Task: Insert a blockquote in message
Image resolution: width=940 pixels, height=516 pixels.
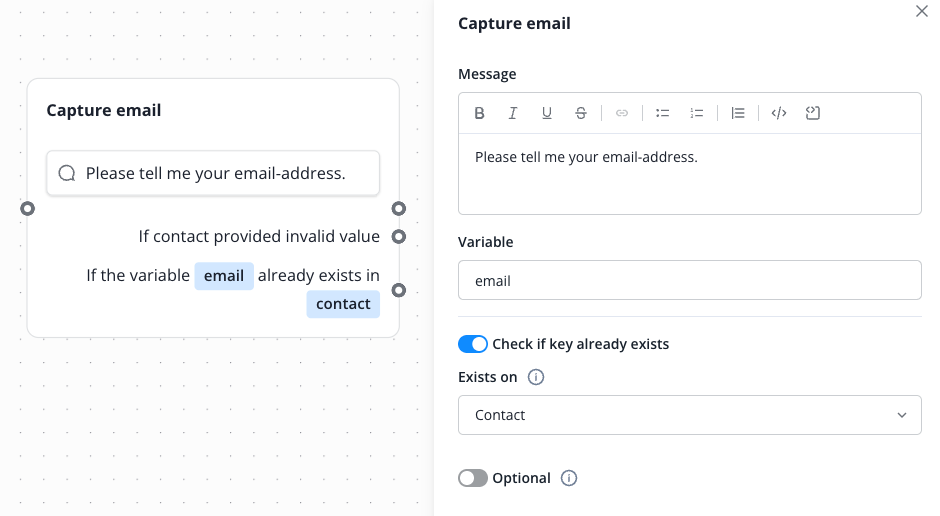Action: click(x=738, y=113)
